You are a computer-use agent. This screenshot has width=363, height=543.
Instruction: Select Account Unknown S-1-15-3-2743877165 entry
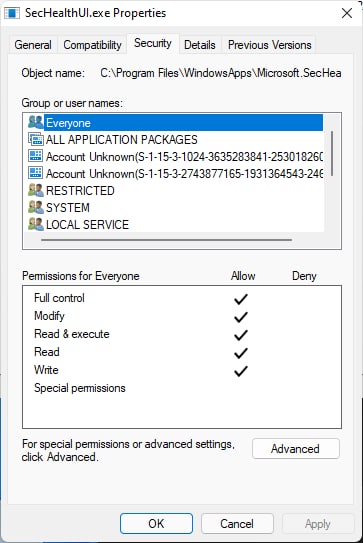(175, 173)
